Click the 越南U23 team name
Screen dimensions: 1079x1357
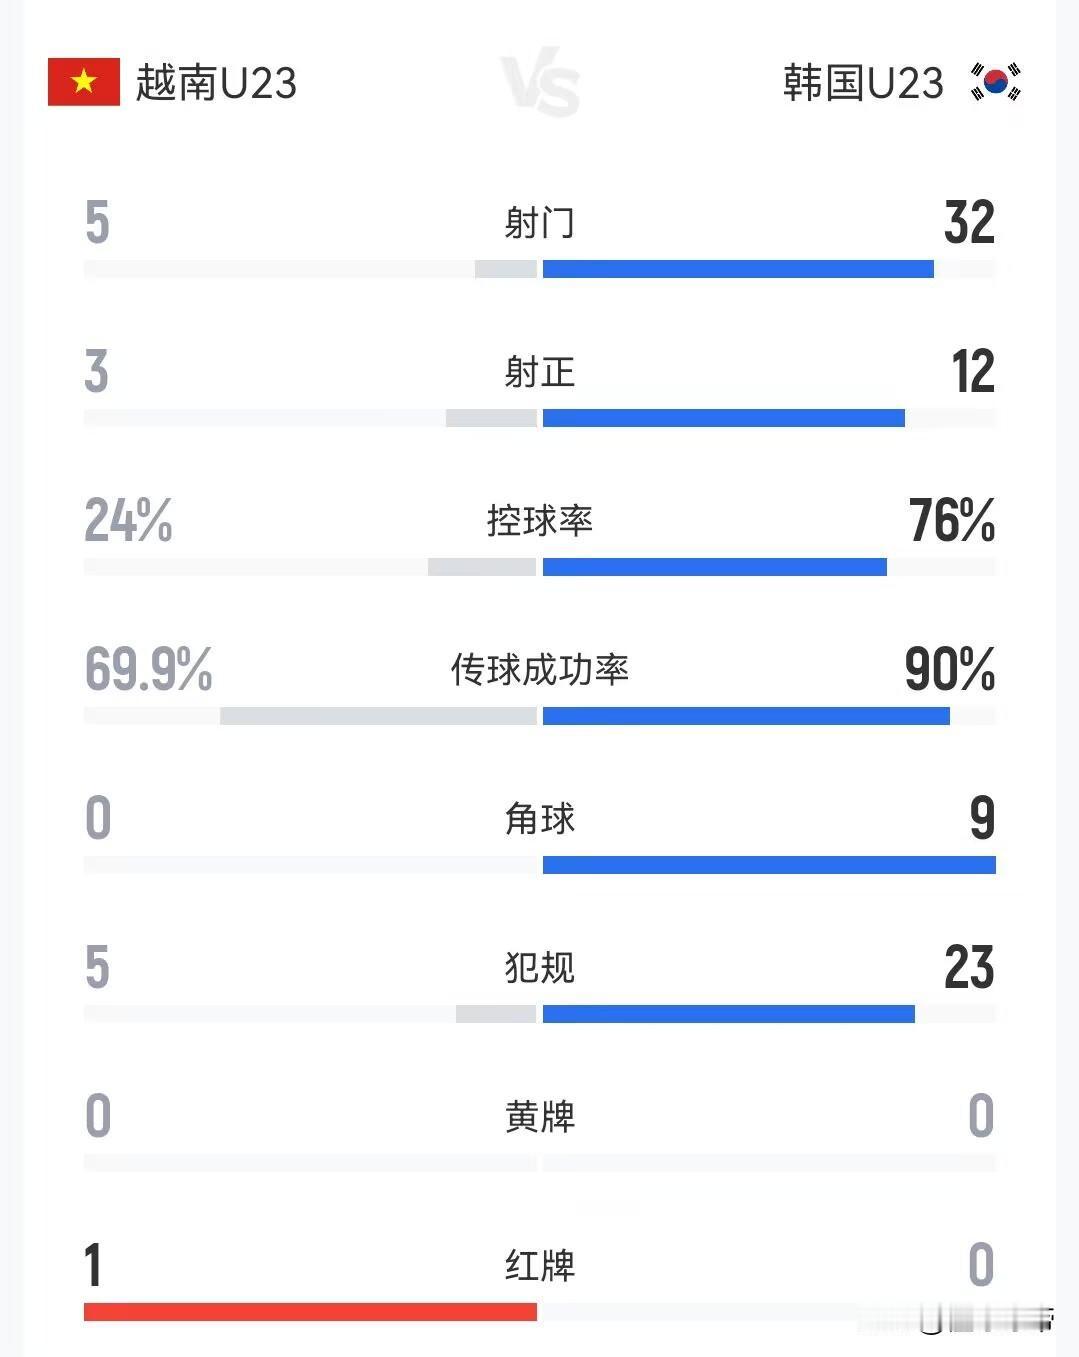click(x=216, y=83)
